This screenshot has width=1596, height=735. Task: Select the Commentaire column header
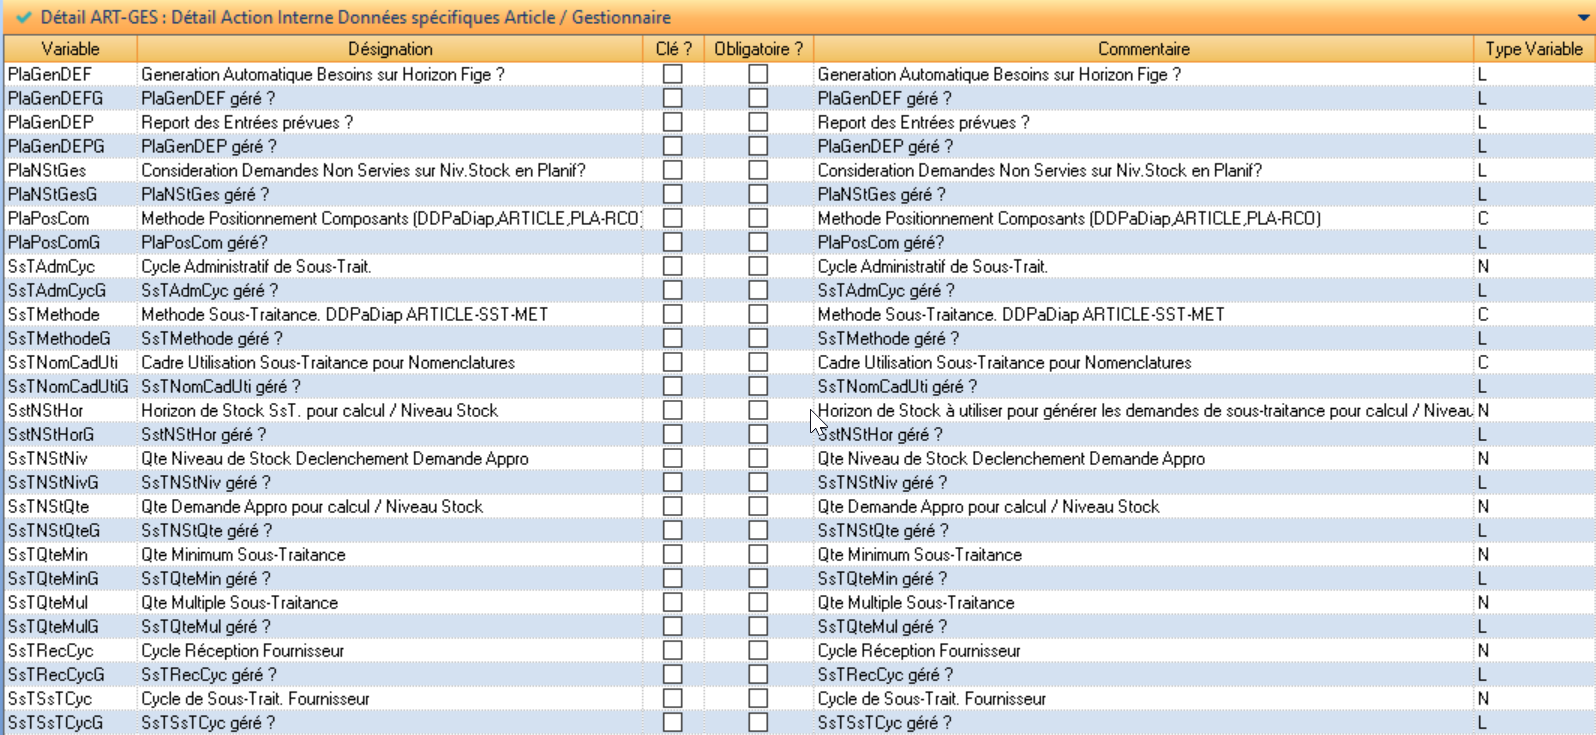(1143, 49)
